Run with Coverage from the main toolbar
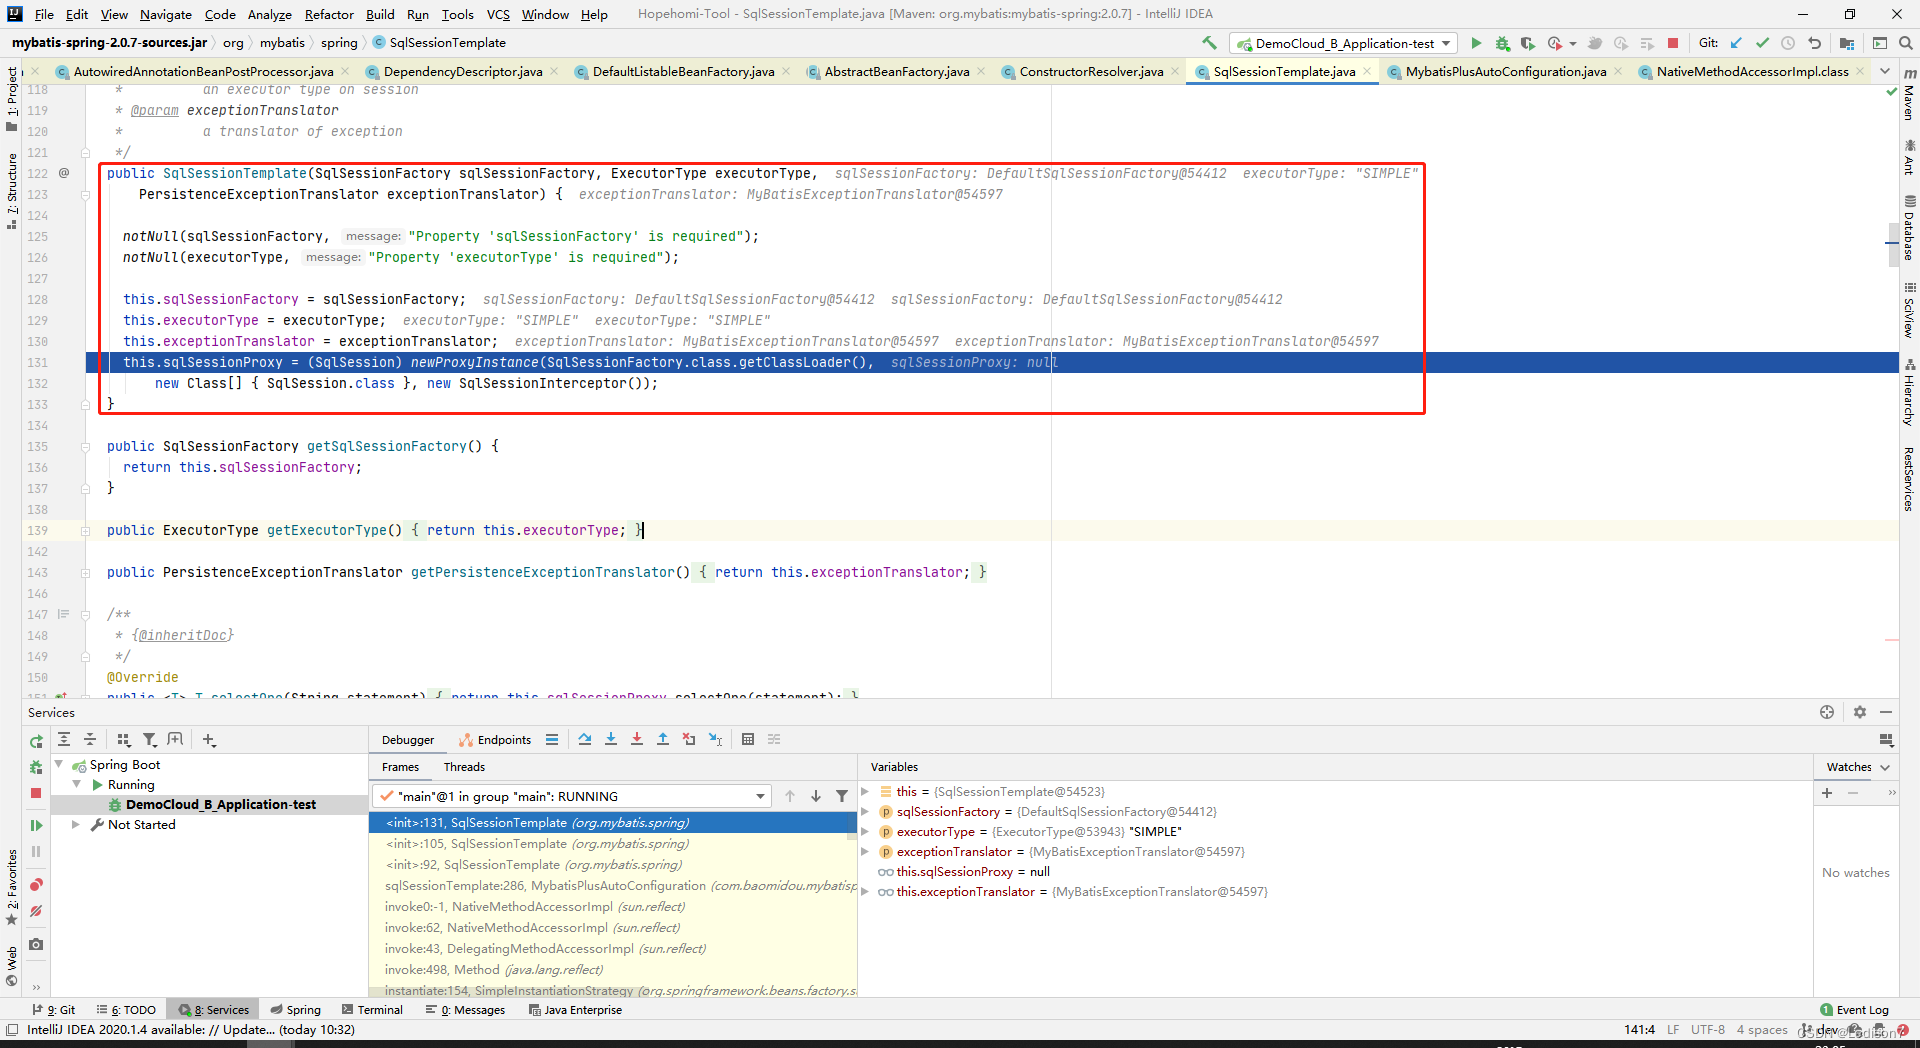The height and width of the screenshot is (1048, 1920). (1528, 43)
